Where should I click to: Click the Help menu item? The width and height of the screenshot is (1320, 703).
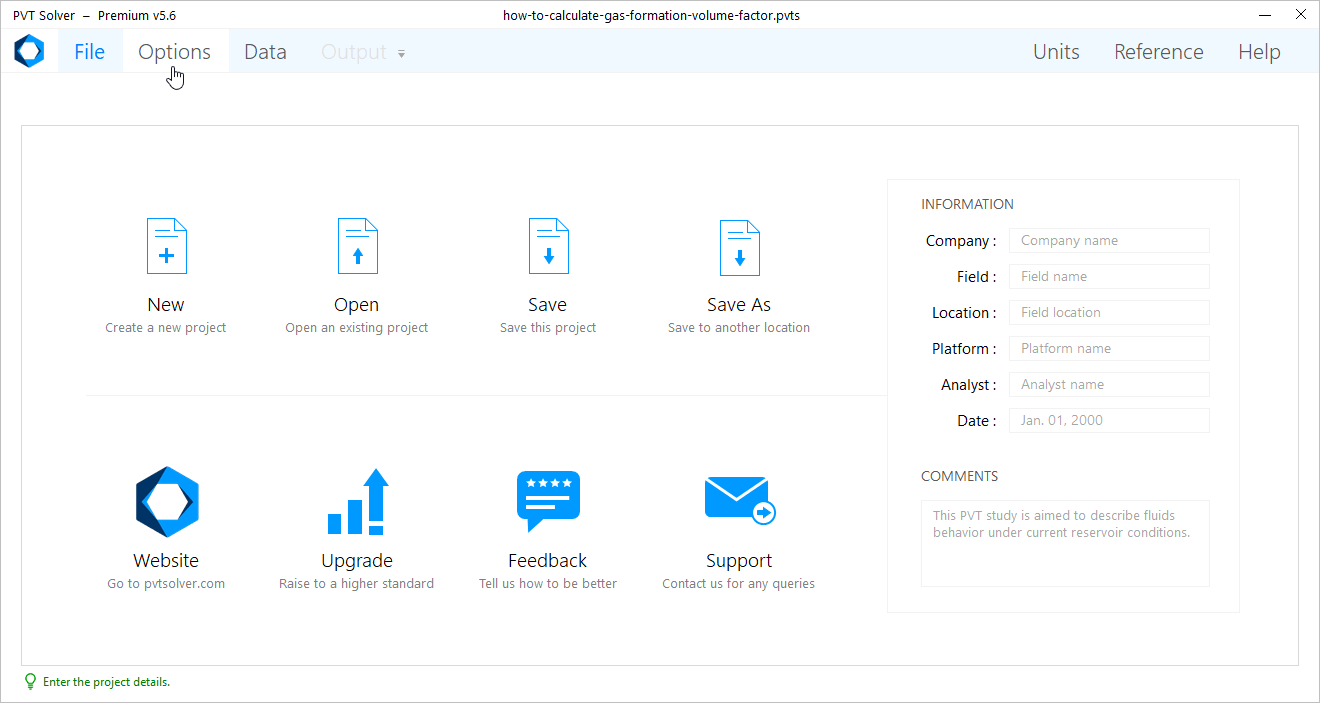[x=1259, y=52]
